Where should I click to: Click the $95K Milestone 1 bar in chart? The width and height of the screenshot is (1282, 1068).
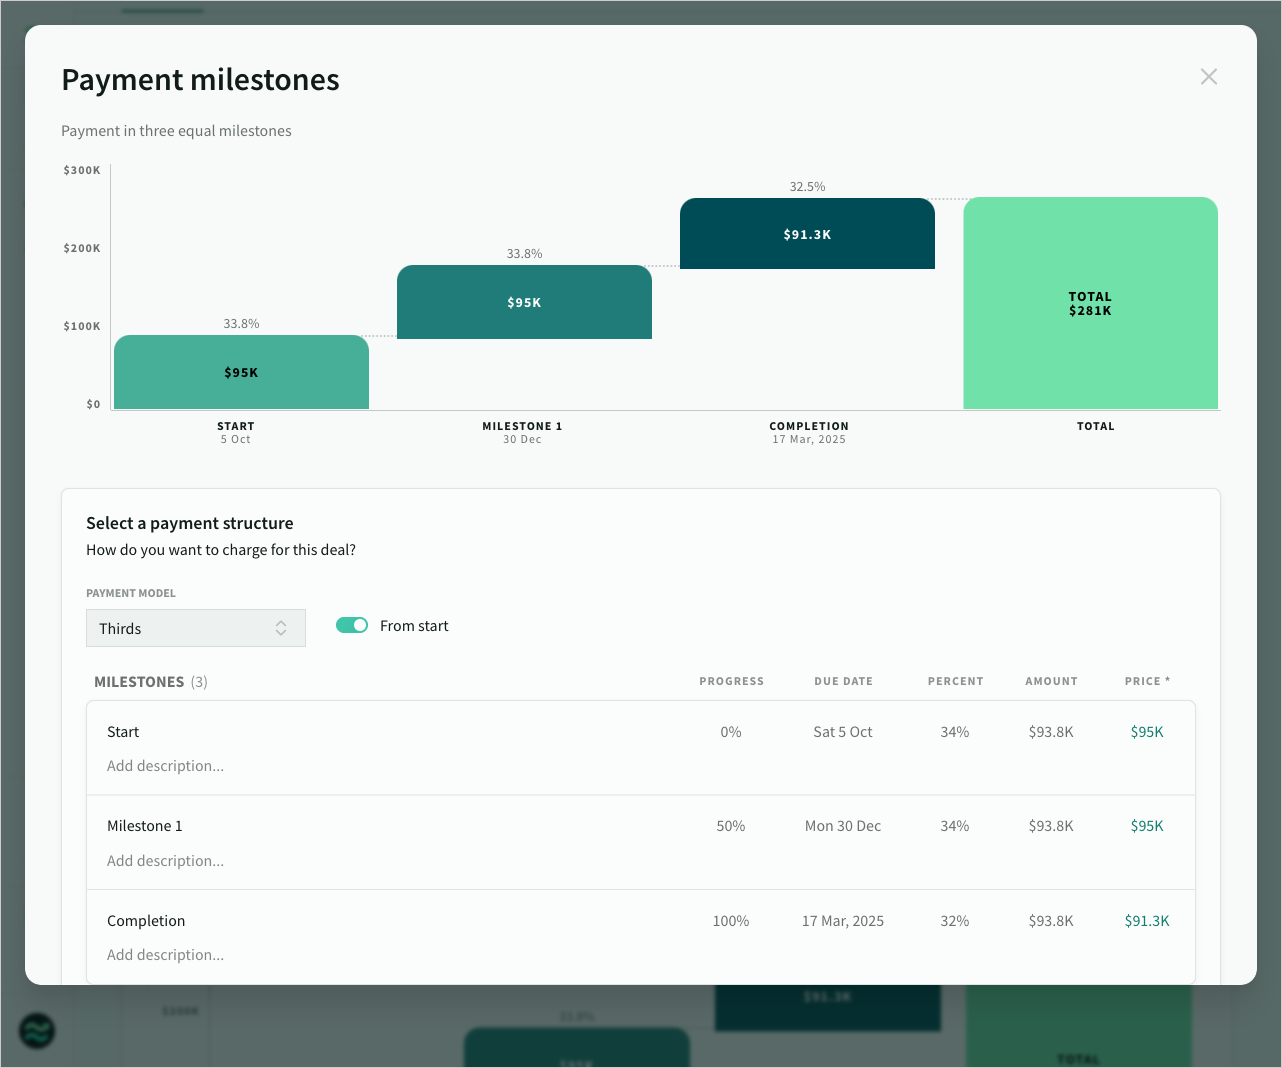[x=524, y=302]
